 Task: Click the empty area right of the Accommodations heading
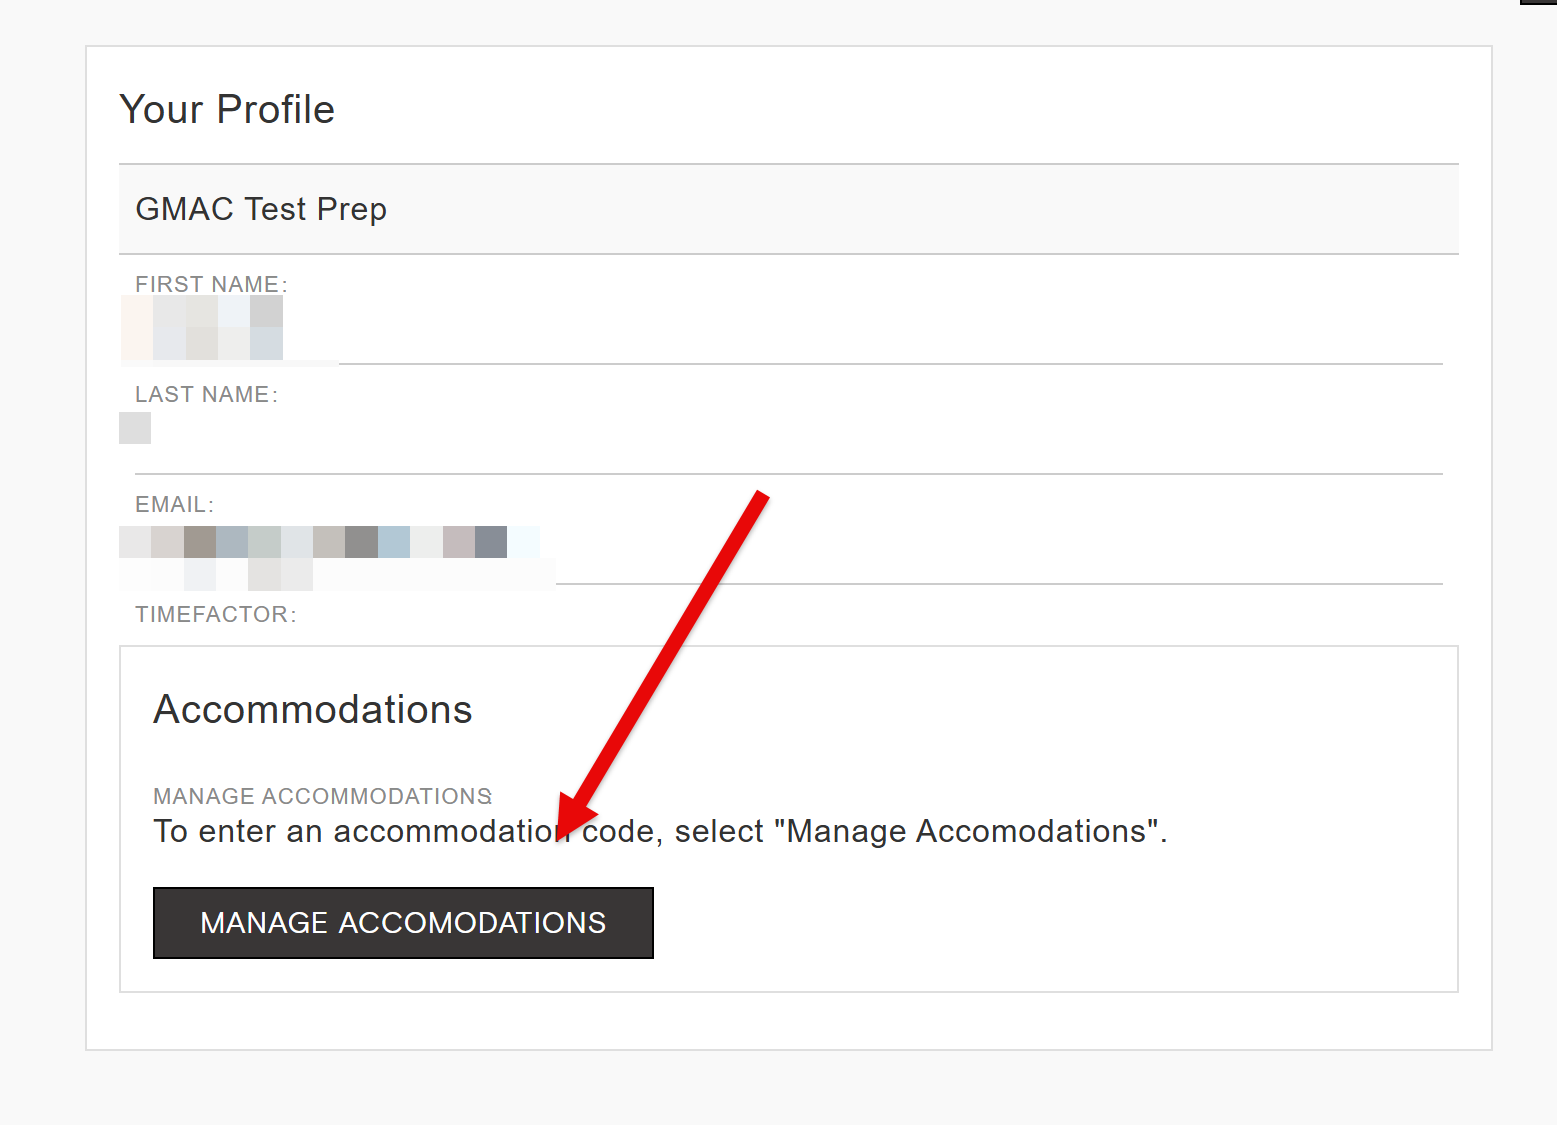[x=900, y=709]
